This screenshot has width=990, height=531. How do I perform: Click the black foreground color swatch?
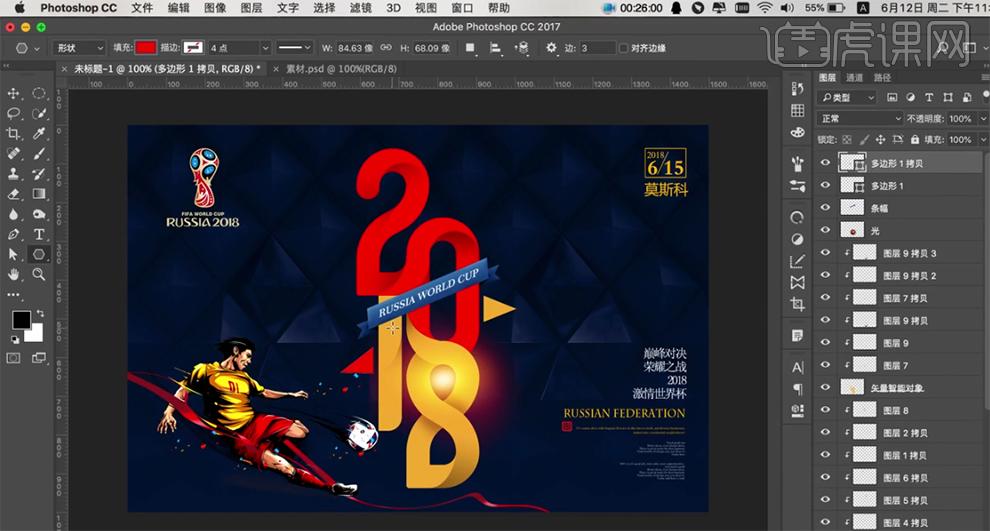tap(21, 319)
